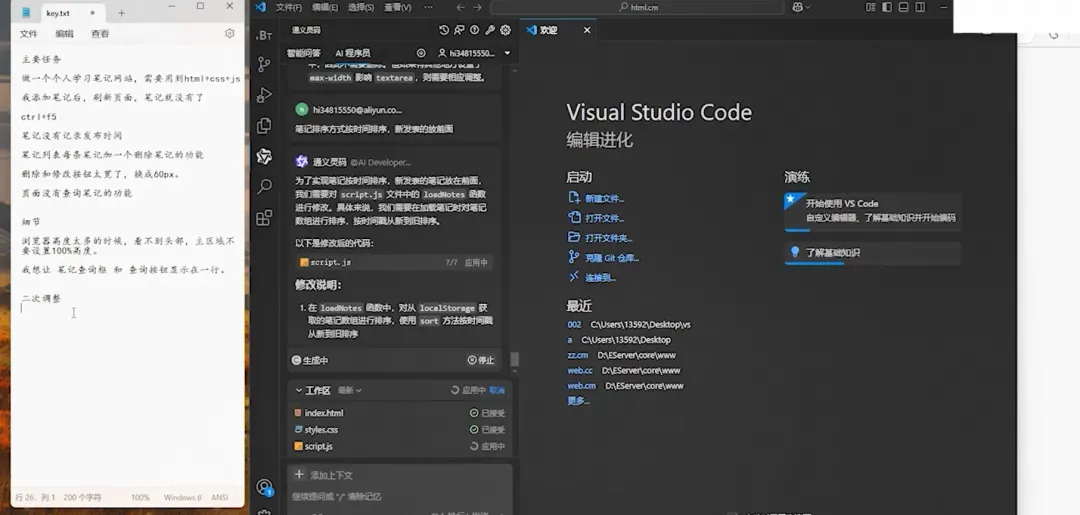
Task: Open recent folder zz.cm
Action: pyautogui.click(x=578, y=355)
